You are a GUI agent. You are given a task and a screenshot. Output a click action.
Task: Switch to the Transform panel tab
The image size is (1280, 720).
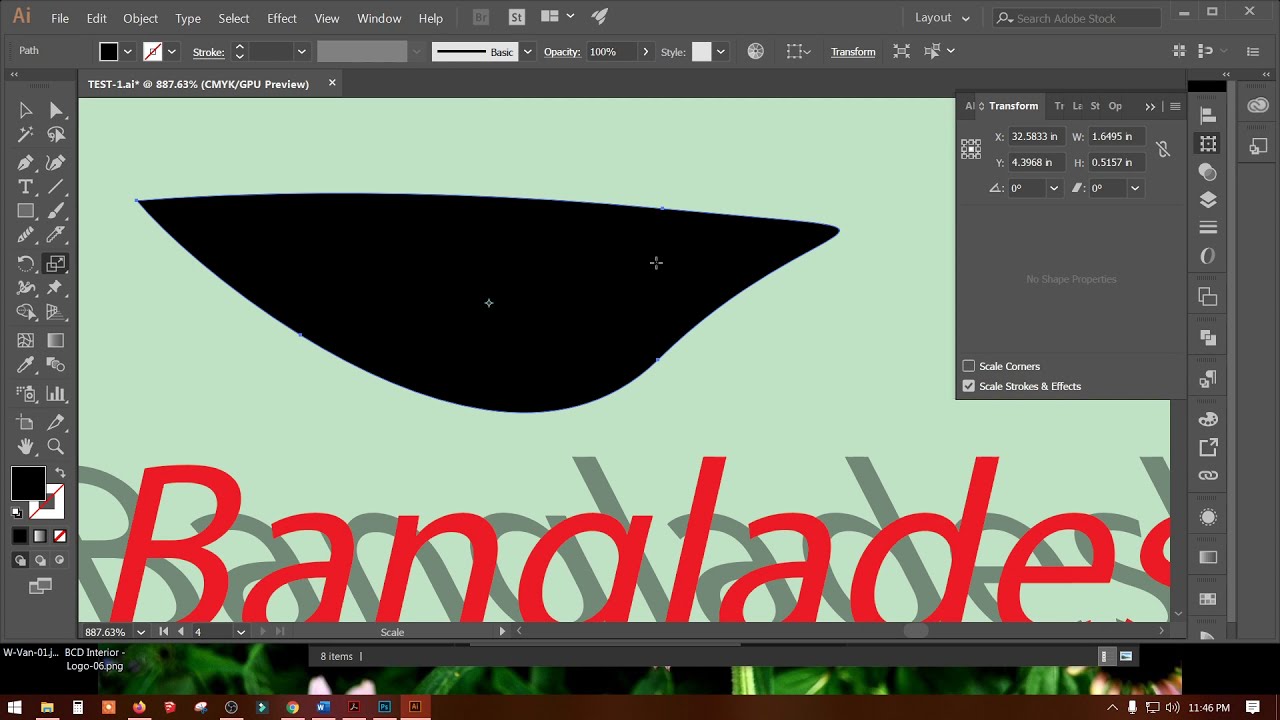point(1013,106)
